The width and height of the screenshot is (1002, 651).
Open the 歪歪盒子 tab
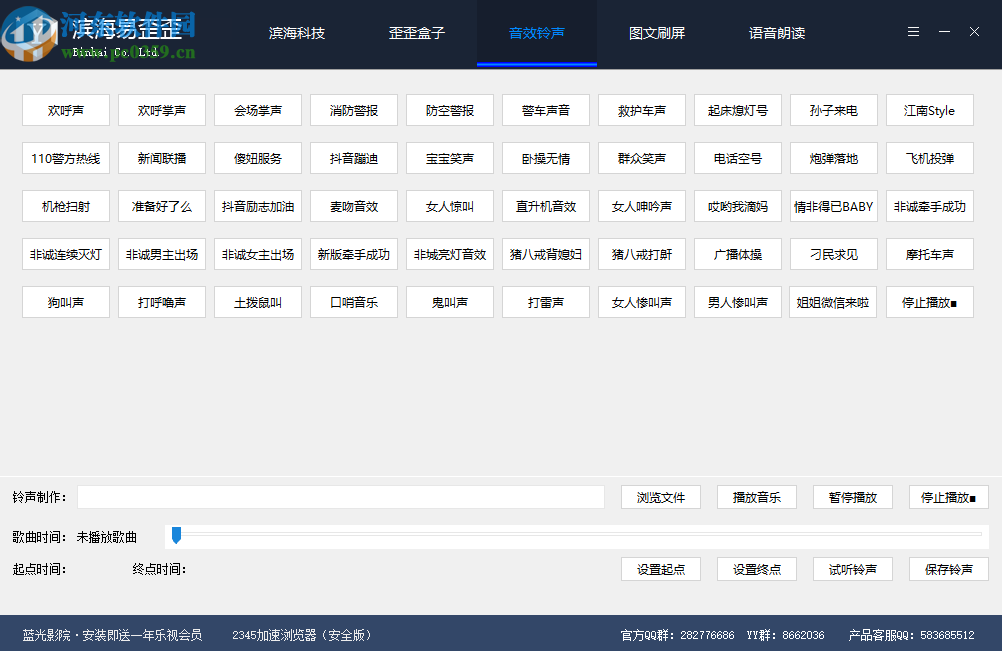tap(417, 32)
